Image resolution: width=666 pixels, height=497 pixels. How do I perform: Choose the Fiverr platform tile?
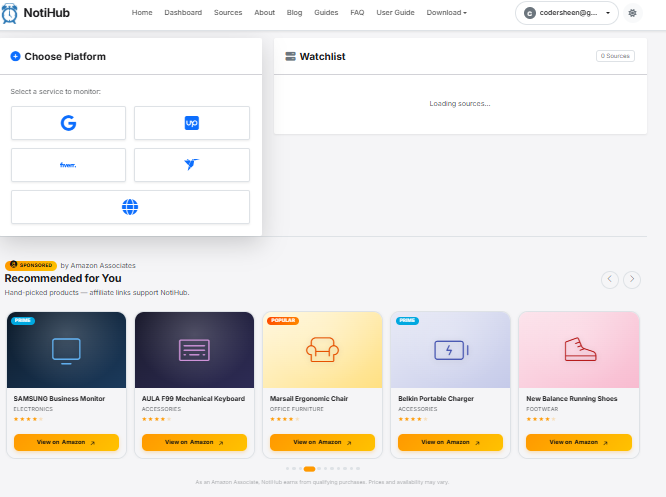[x=68, y=165]
